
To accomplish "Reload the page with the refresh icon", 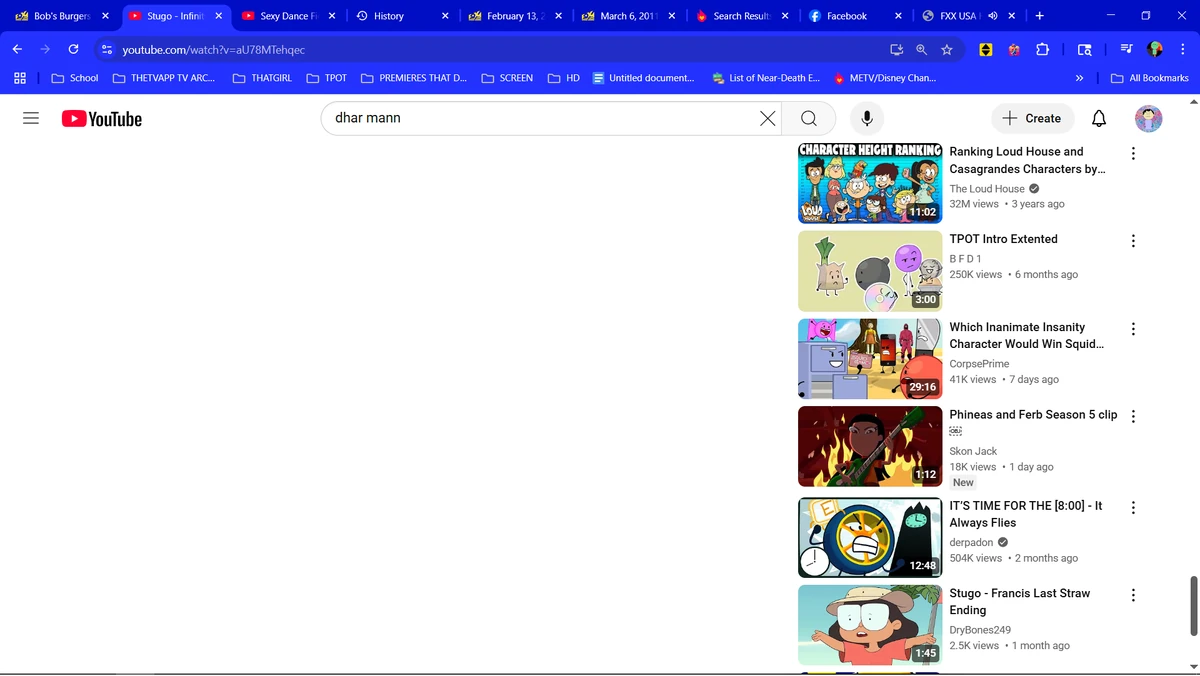I will tap(71, 49).
